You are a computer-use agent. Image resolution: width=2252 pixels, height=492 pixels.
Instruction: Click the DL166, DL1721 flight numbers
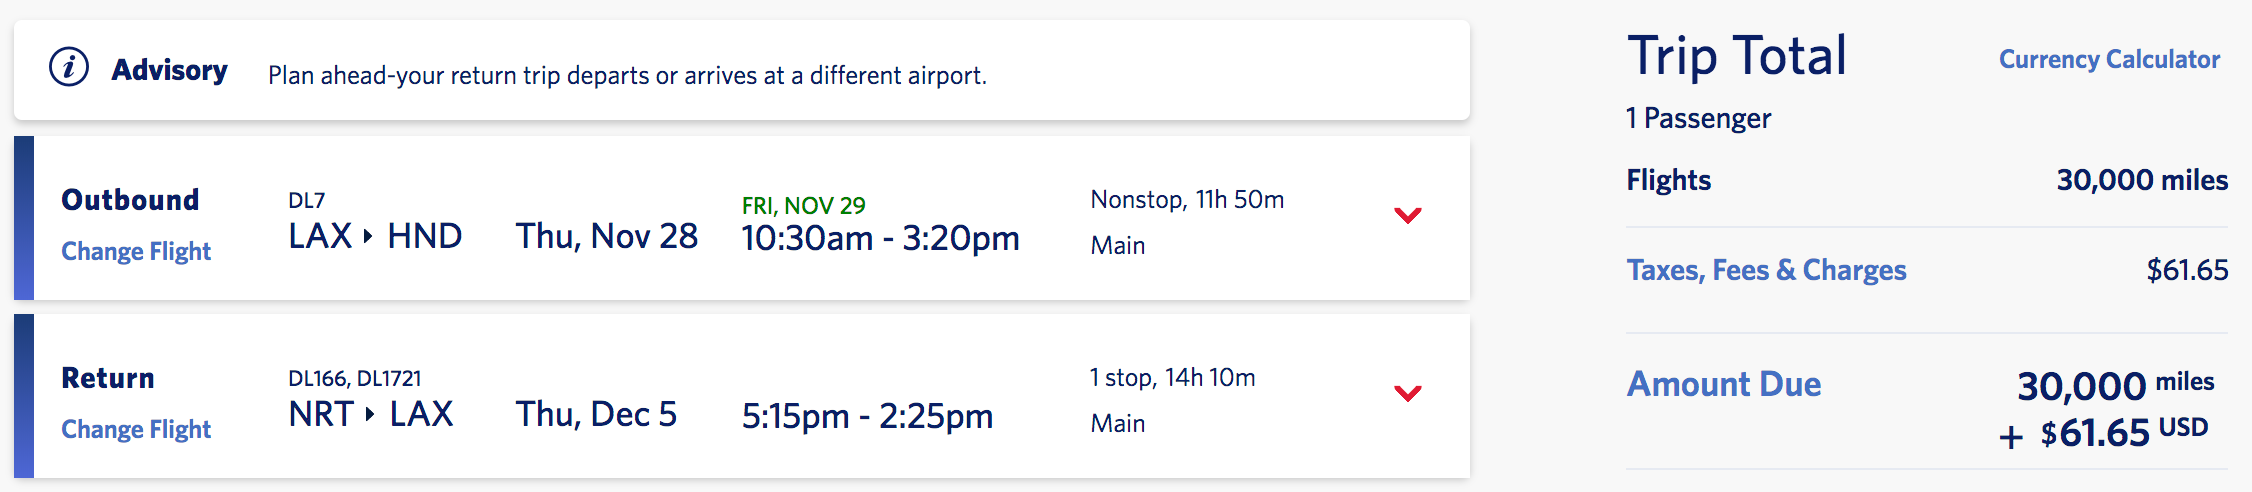354,379
